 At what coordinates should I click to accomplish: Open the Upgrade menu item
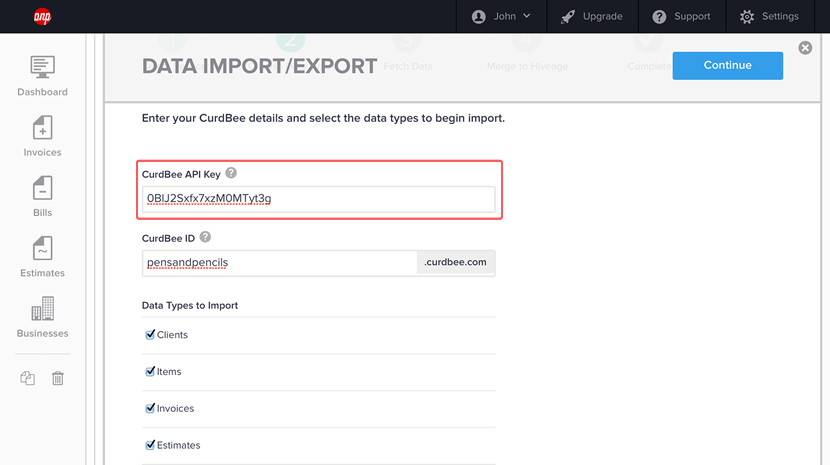(x=592, y=16)
